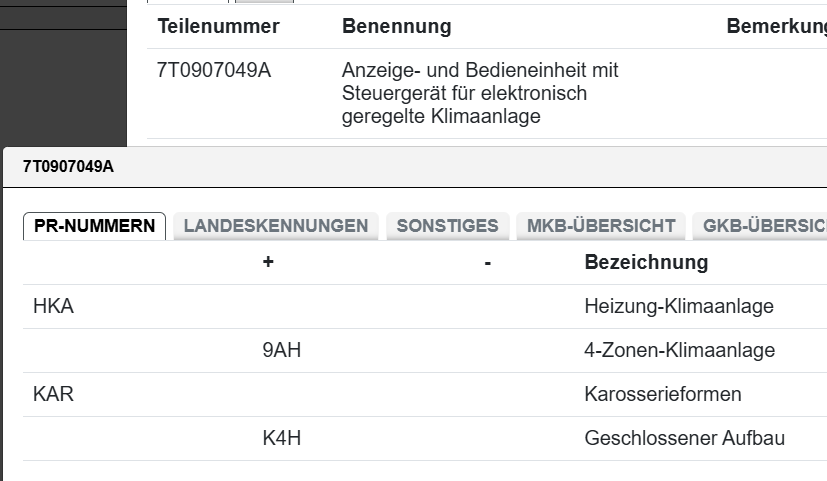Click the 4-Zonen-Klimaanlage designation
This screenshot has height=481, width=827.
[x=679, y=351]
